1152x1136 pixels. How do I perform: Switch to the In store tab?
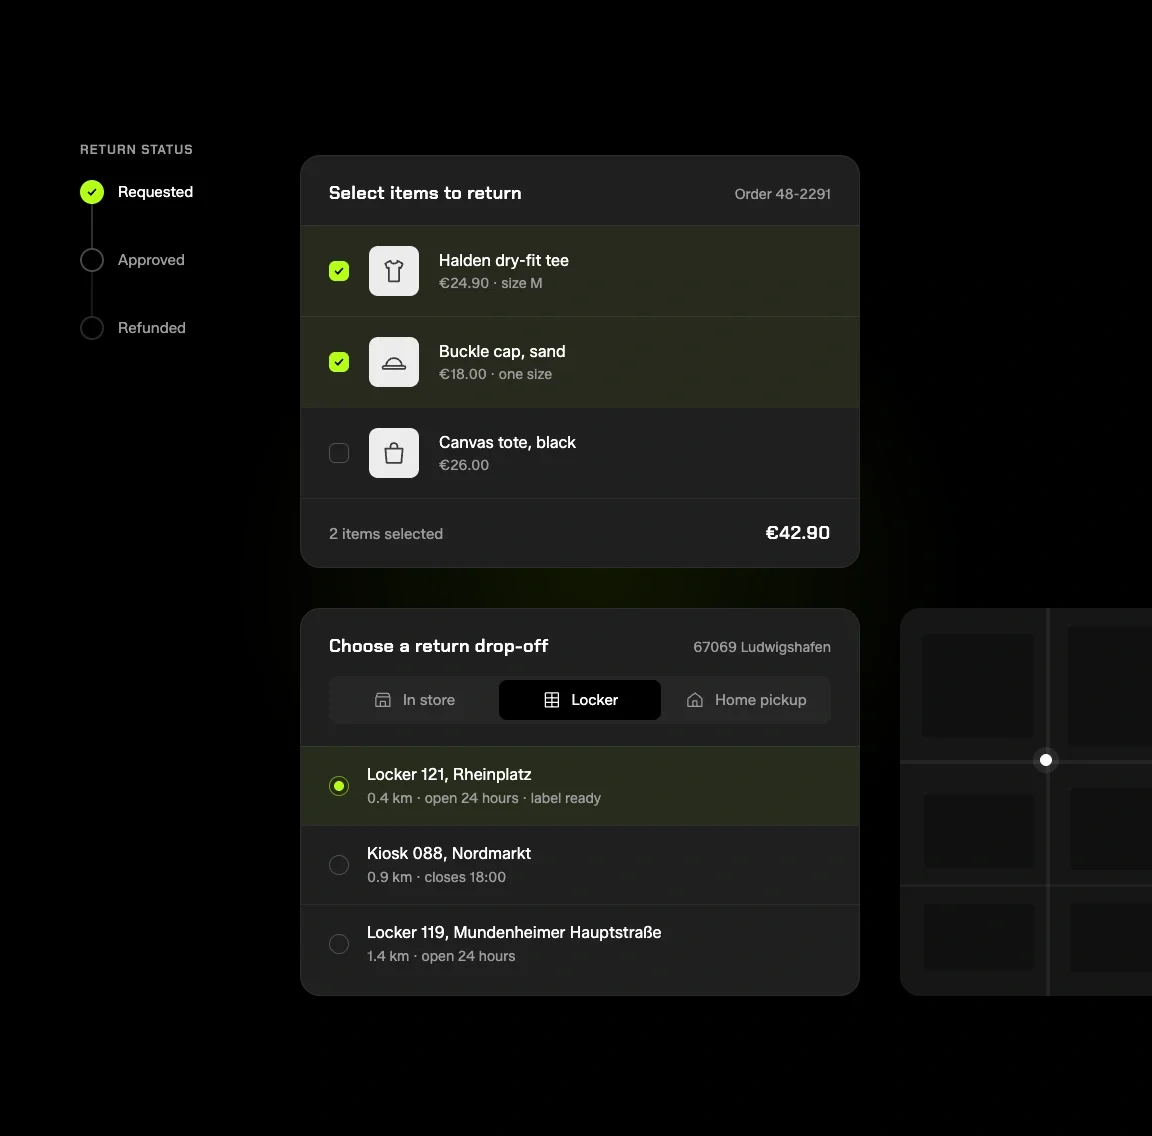point(414,700)
